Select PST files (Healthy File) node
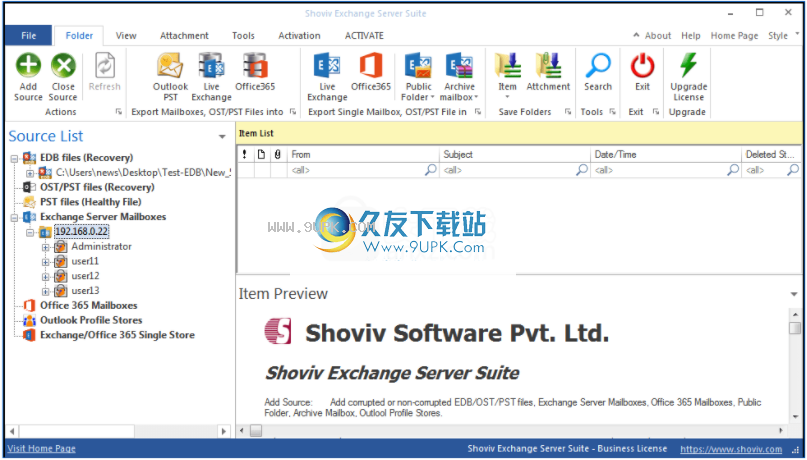Viewport: 807px width, 460px height. click(x=91, y=202)
